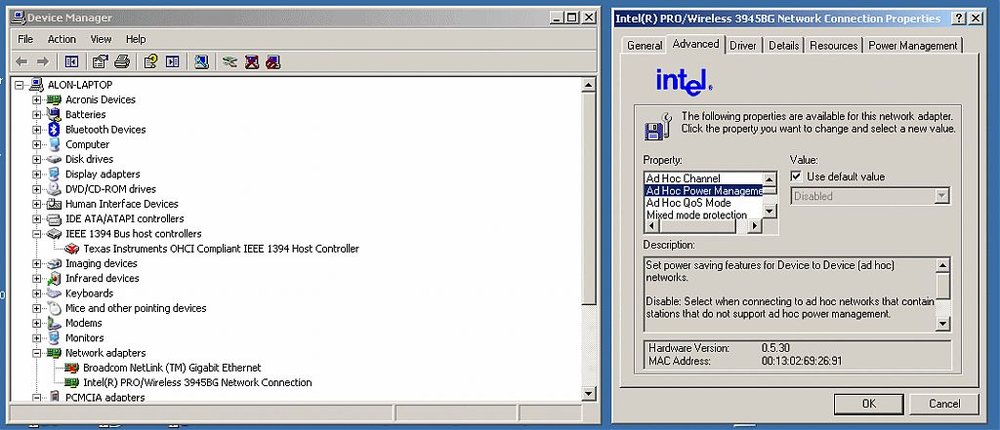Click the Property list's right scroll arrow

click(x=756, y=226)
